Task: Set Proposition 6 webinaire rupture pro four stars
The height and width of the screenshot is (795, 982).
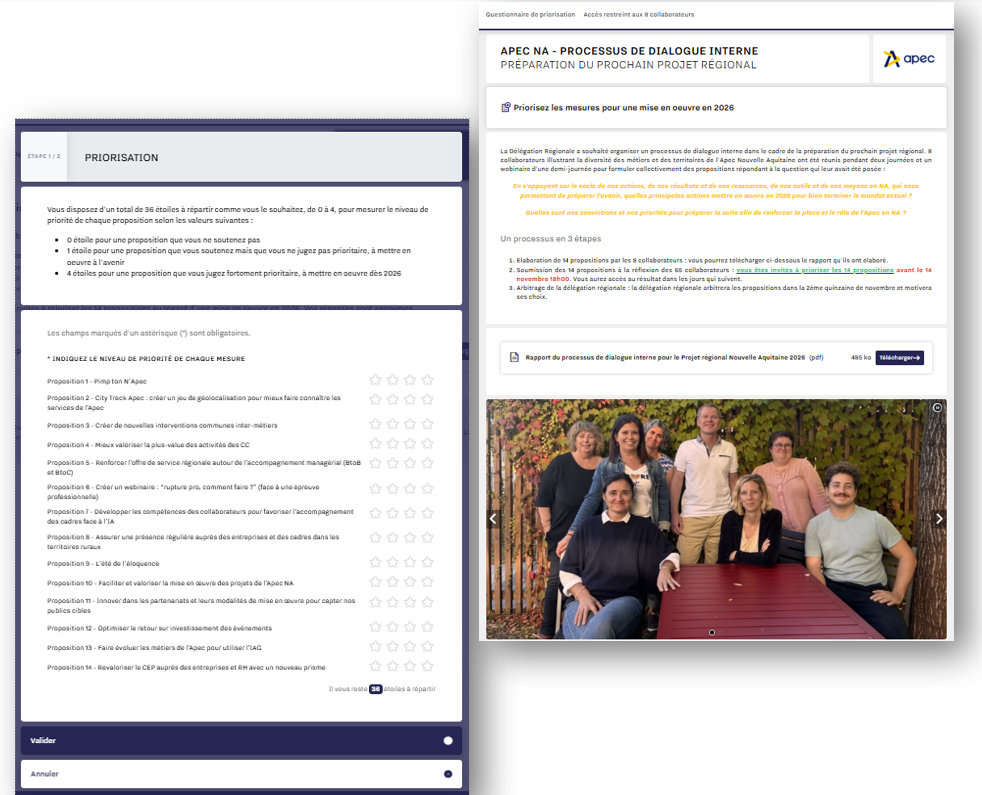Action: (427, 488)
